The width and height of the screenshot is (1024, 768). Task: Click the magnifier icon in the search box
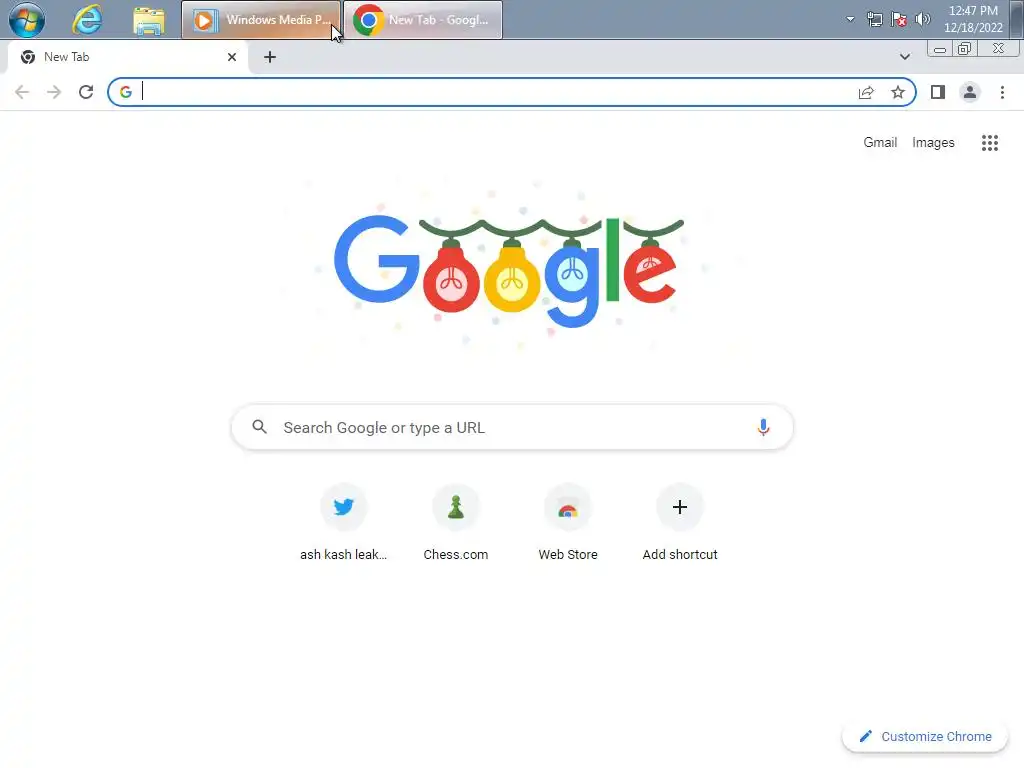(259, 427)
